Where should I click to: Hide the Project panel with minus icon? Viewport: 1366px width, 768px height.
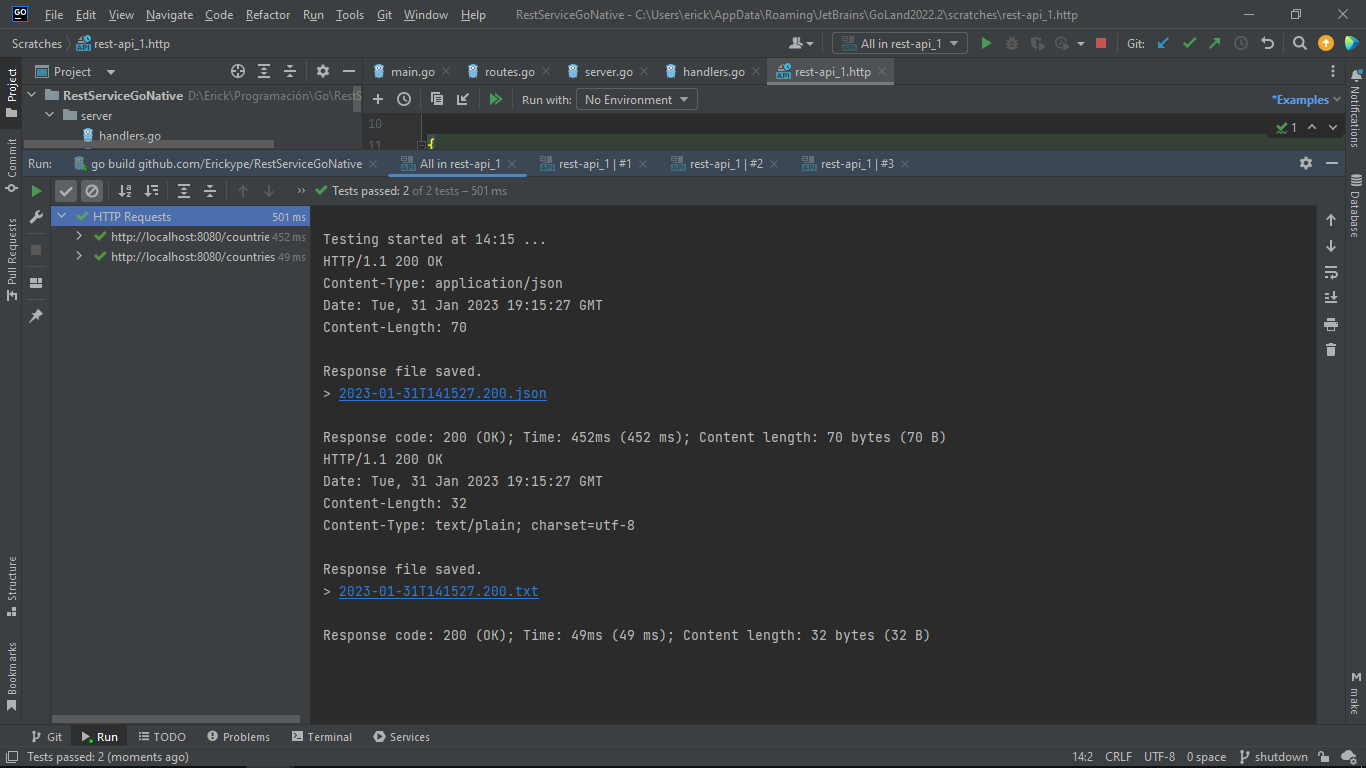(x=349, y=71)
